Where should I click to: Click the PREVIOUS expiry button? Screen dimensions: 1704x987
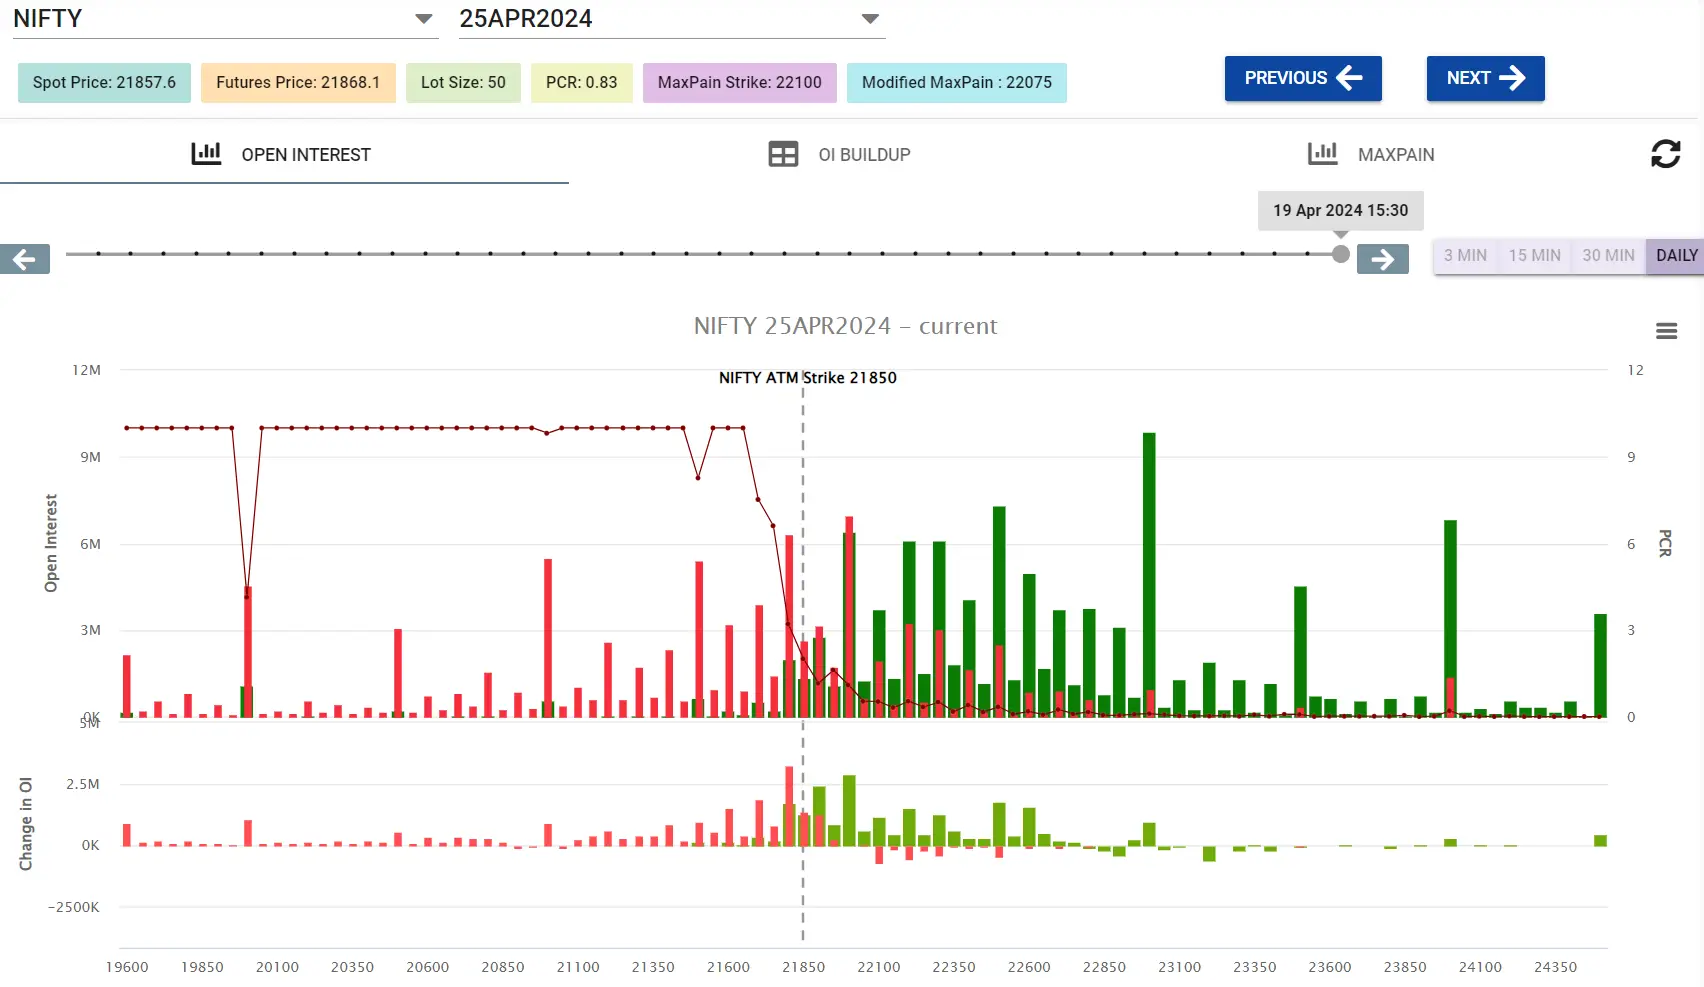(1303, 78)
